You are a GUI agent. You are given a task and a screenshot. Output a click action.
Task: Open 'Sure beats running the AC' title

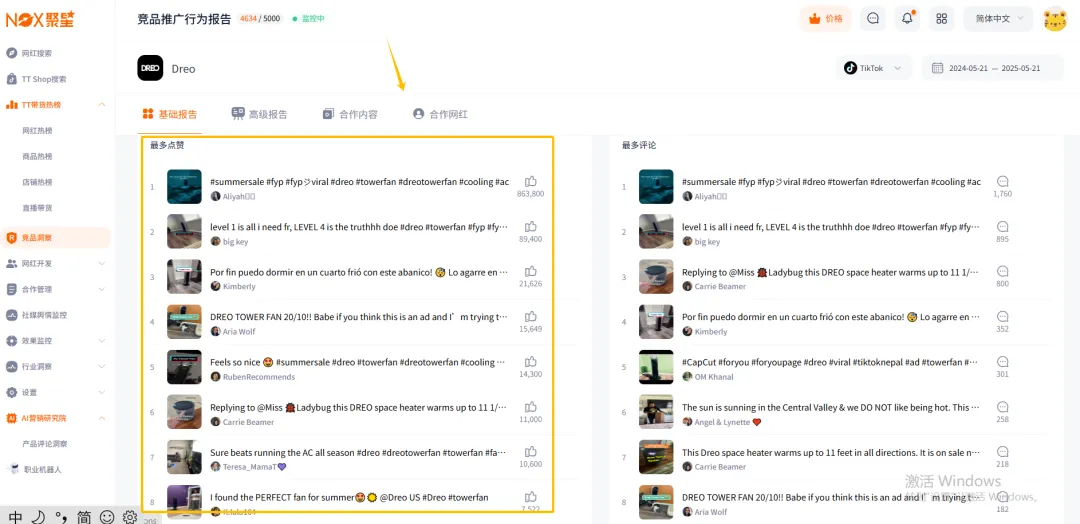coord(359,452)
